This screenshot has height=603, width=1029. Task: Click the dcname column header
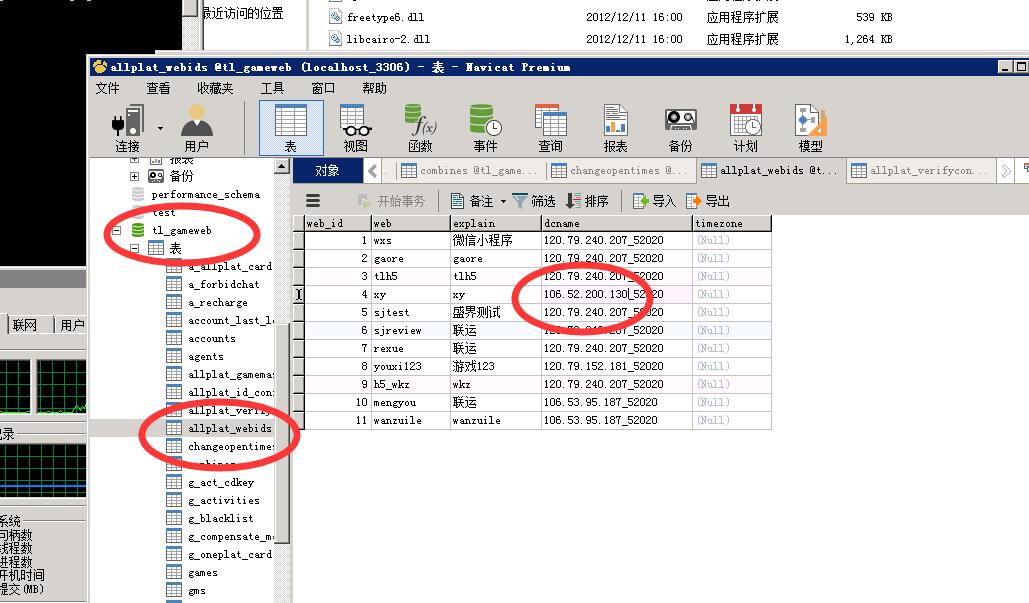point(615,223)
